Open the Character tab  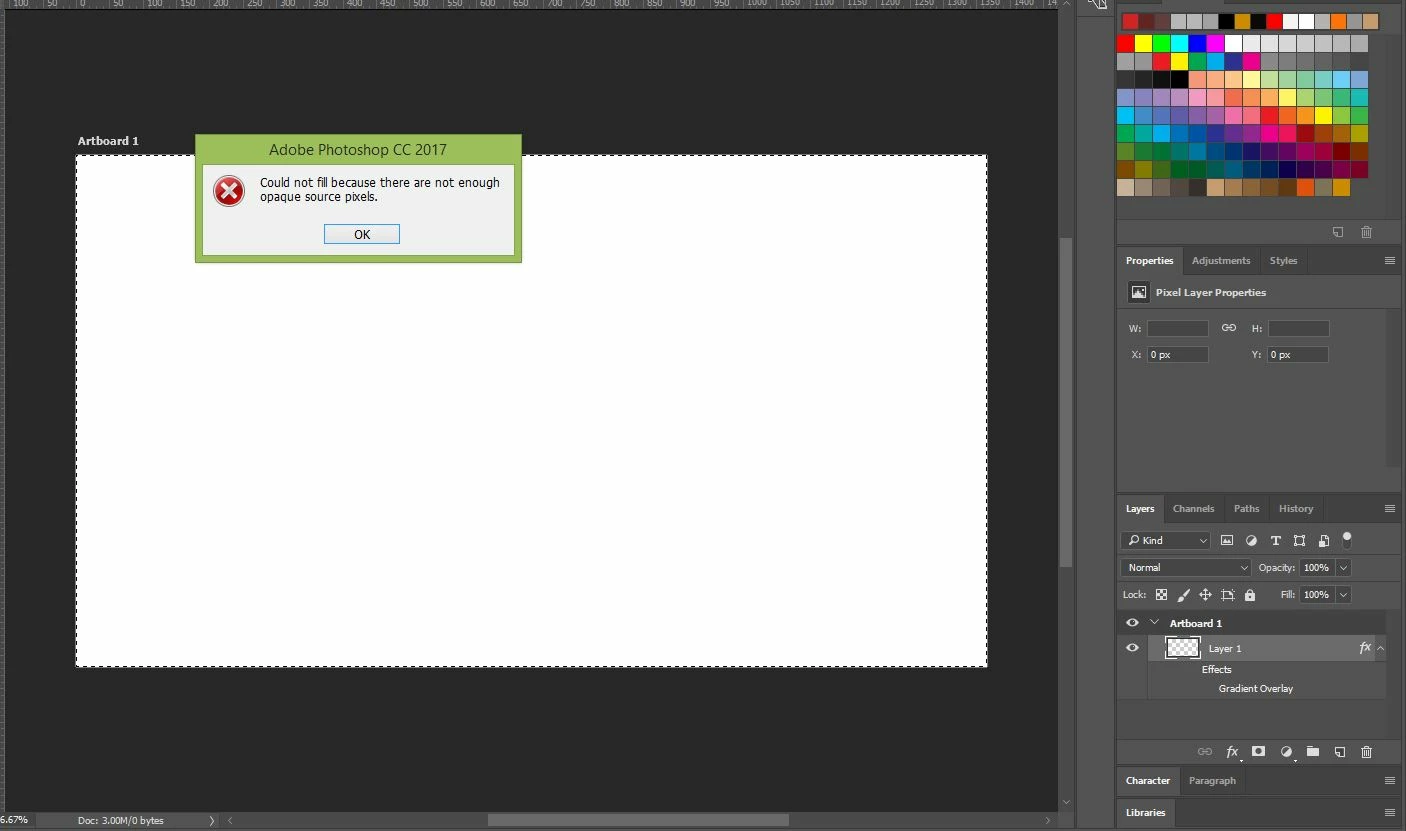tap(1147, 781)
